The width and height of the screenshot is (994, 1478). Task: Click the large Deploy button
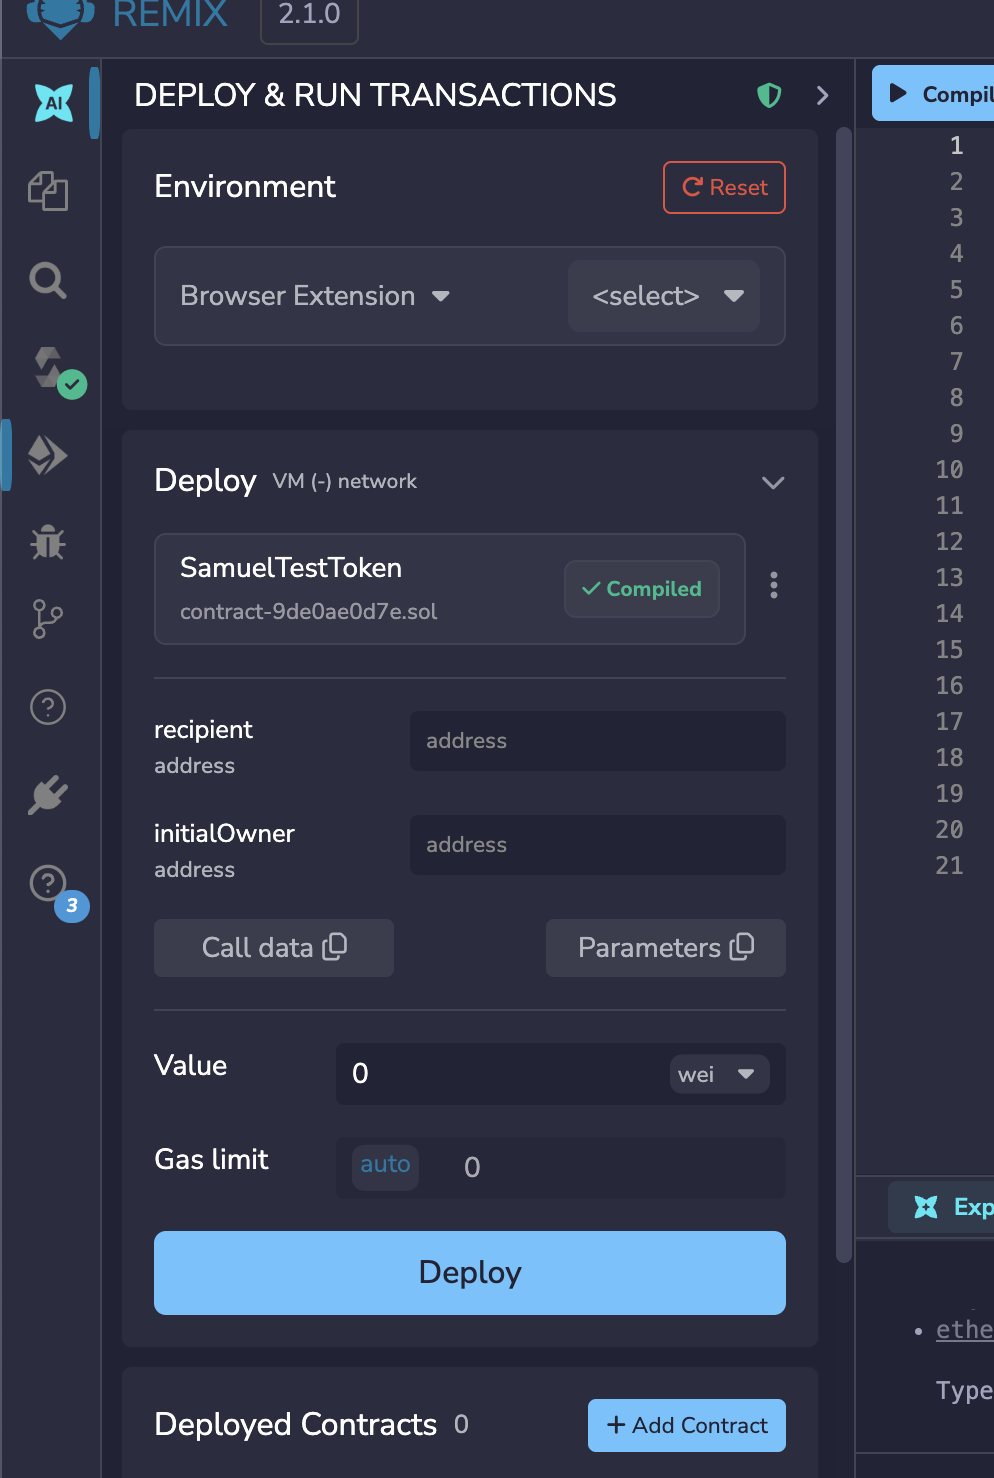tap(470, 1273)
